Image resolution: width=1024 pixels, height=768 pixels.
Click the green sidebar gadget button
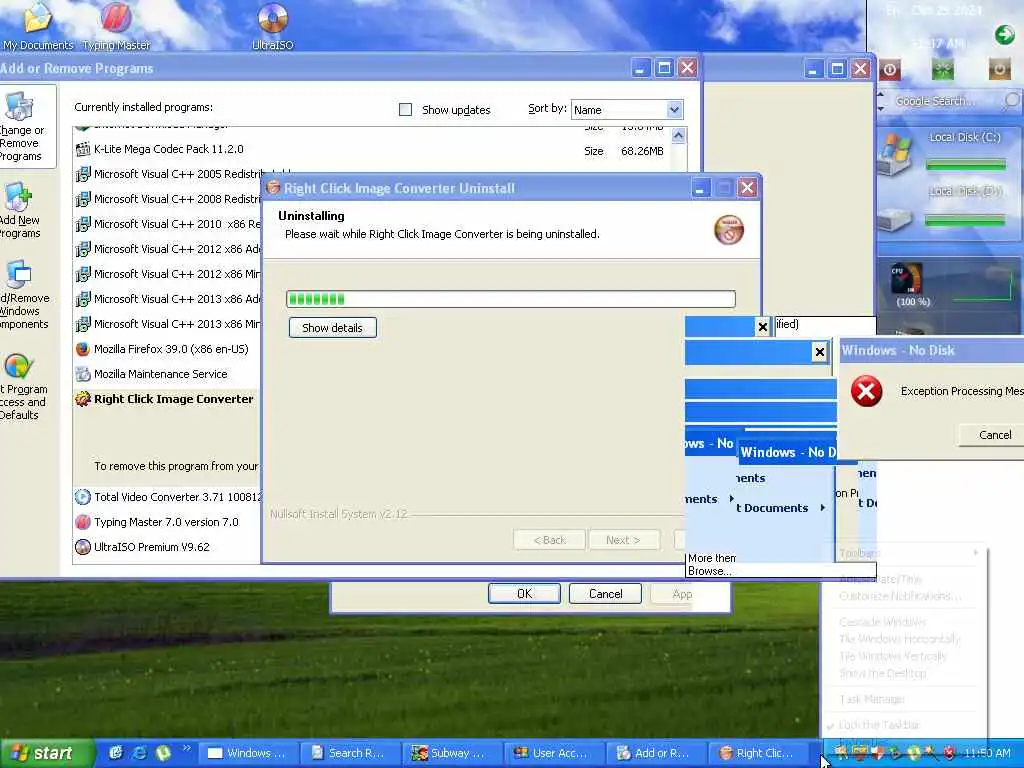click(x=942, y=69)
